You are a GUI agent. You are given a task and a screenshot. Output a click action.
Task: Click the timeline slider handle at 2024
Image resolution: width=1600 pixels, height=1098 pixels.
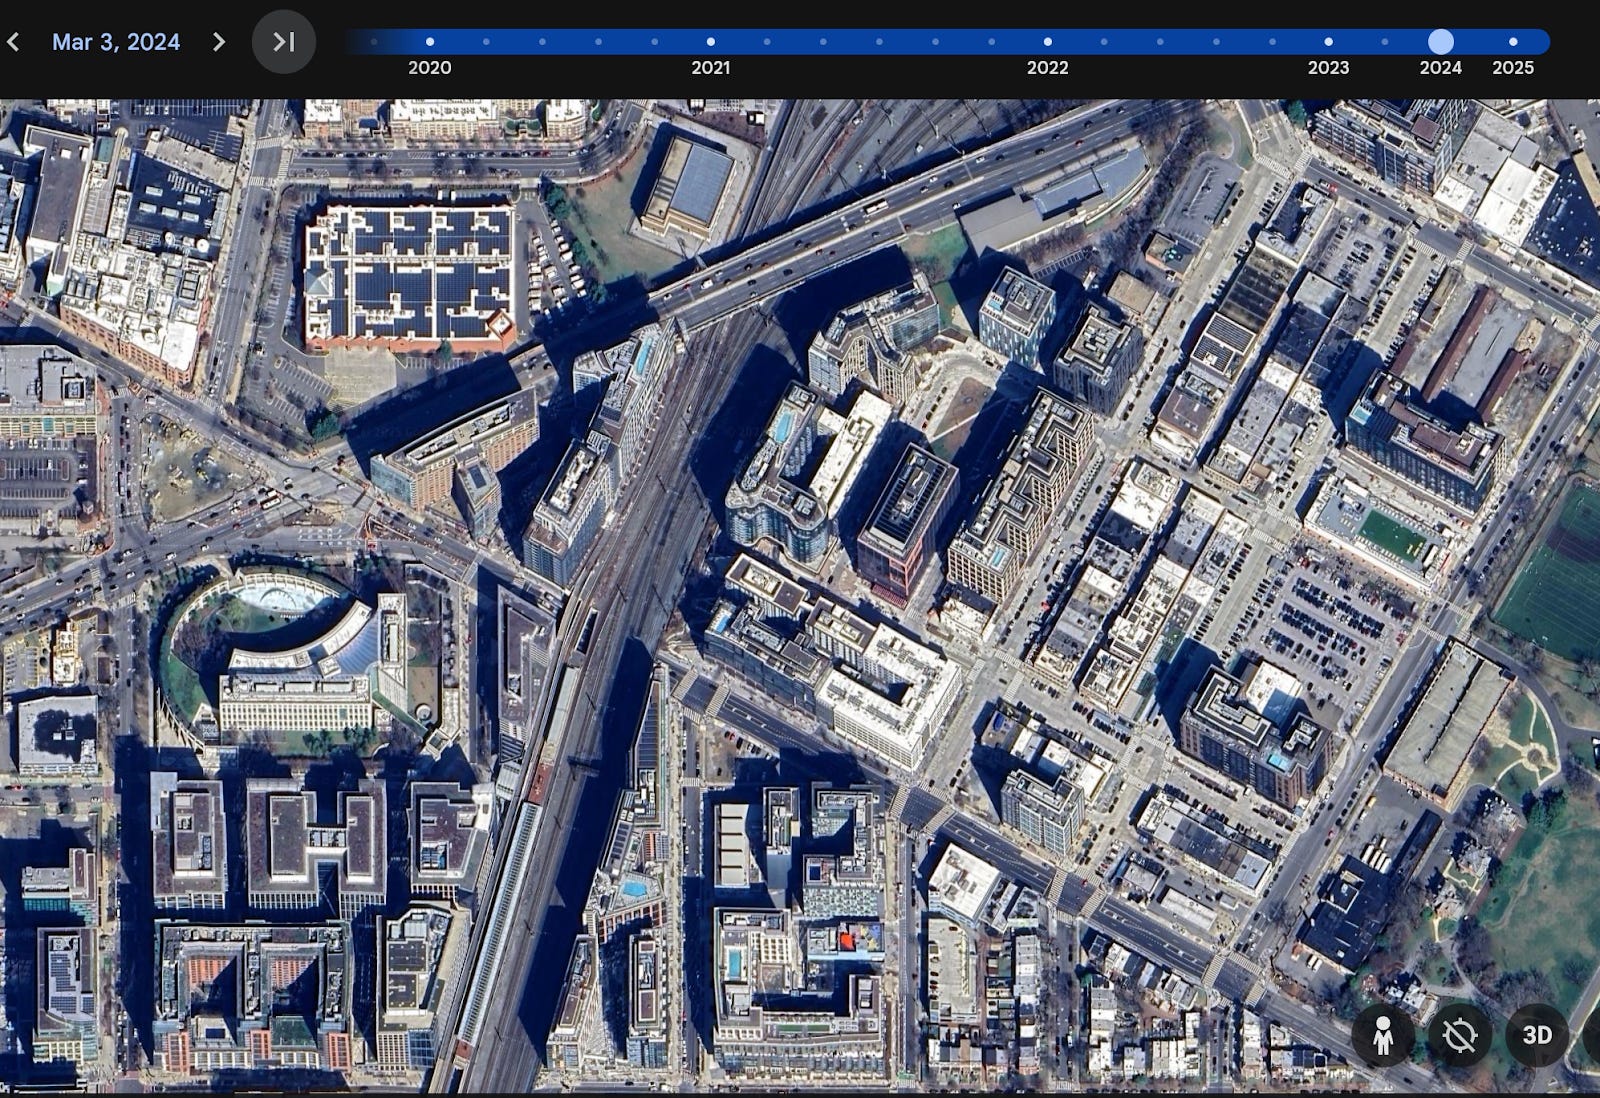pyautogui.click(x=1441, y=42)
